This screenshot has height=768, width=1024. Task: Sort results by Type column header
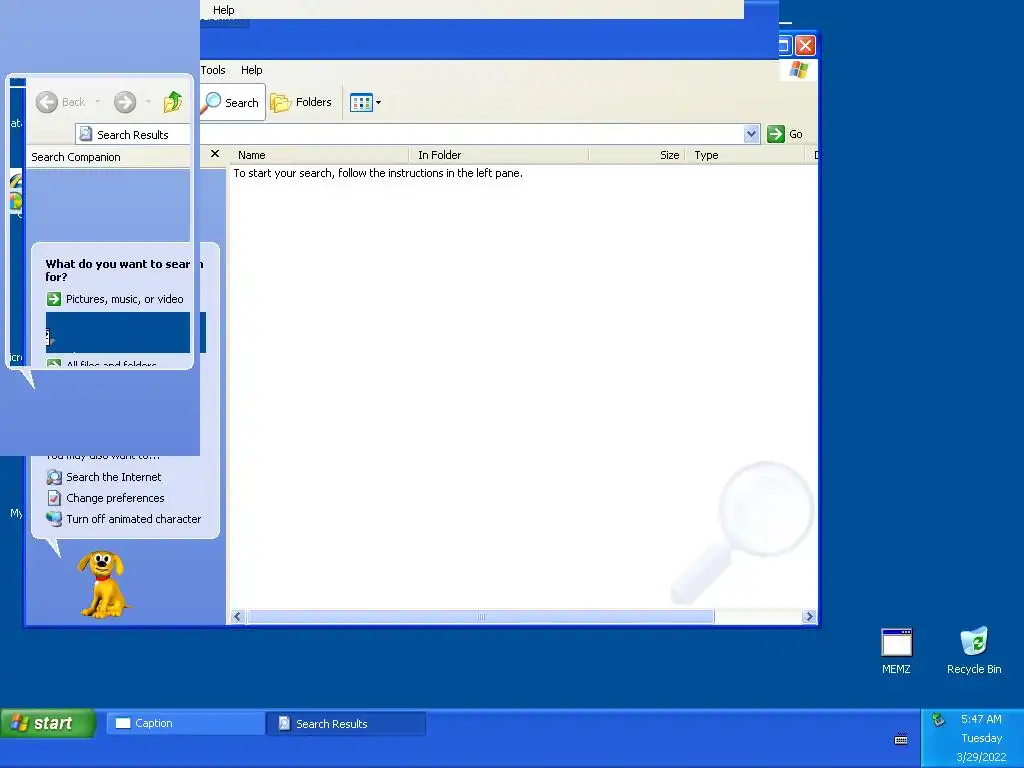(x=745, y=155)
